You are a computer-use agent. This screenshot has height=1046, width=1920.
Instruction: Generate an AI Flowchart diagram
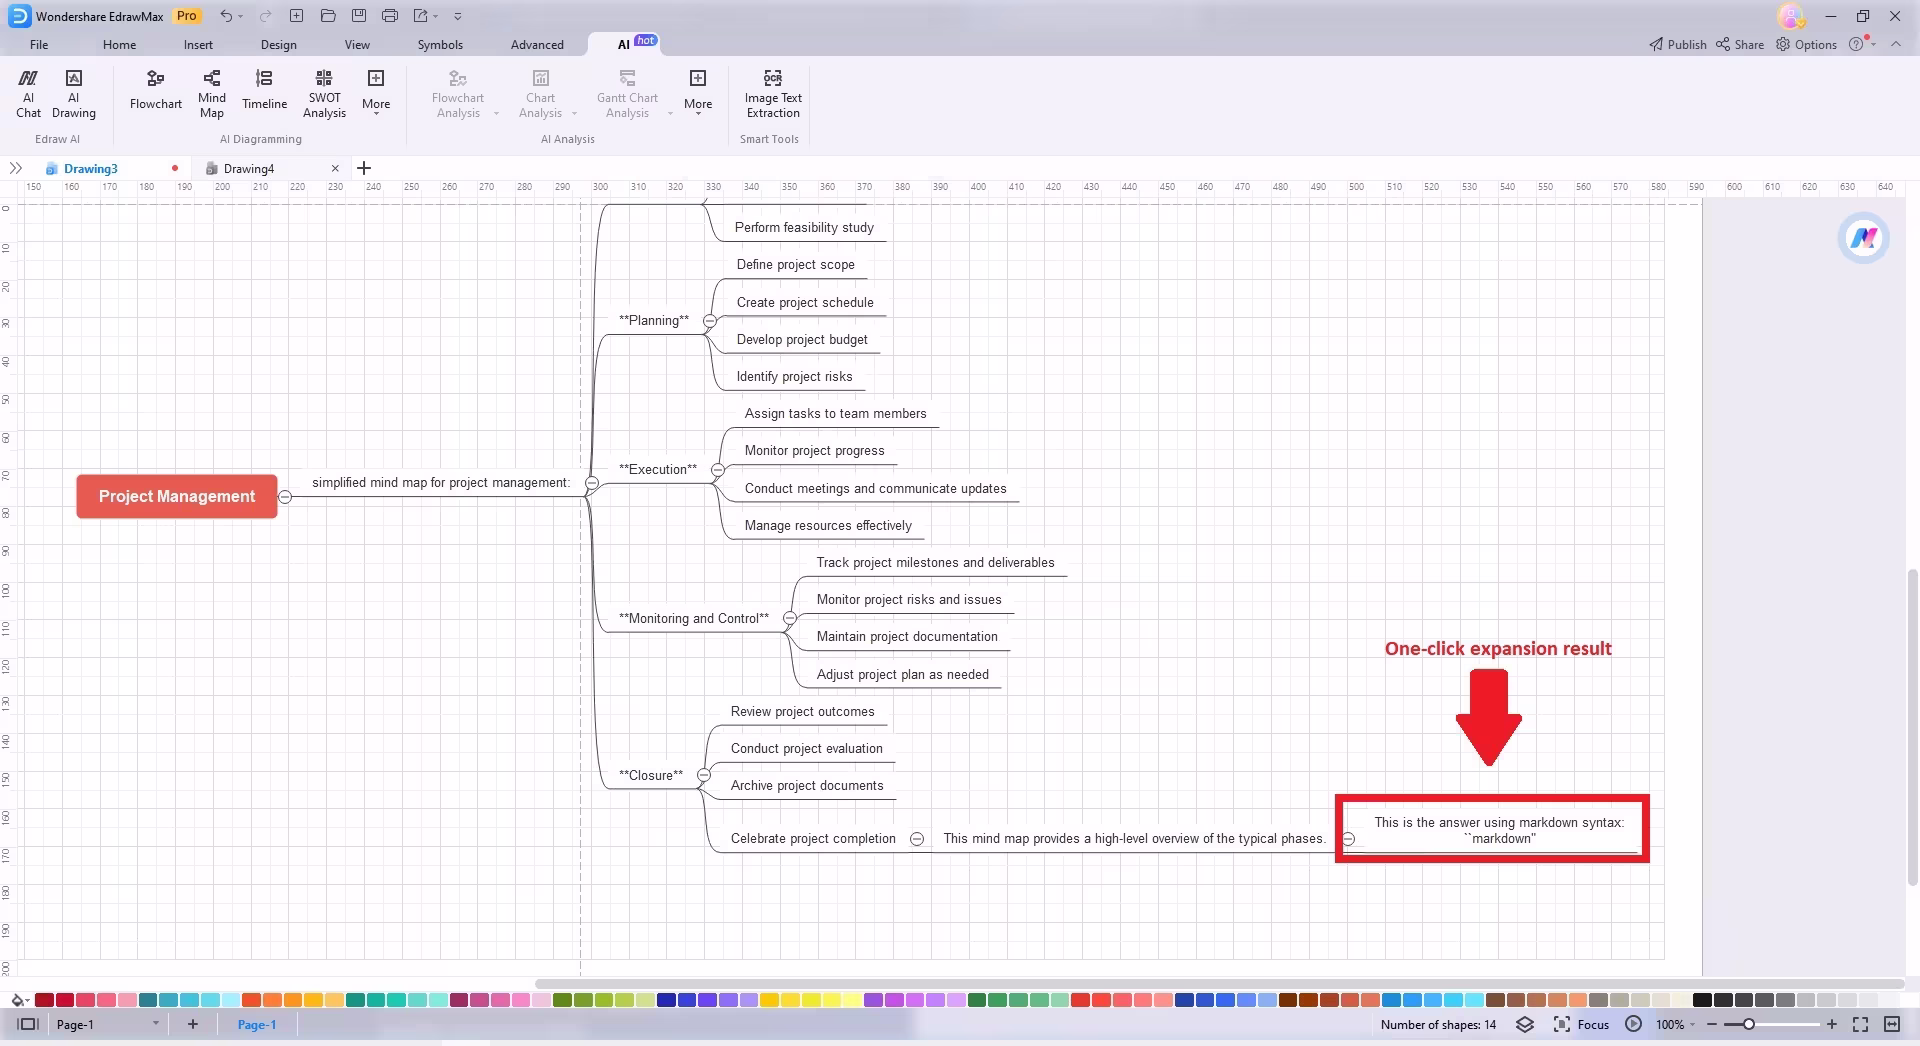click(x=156, y=90)
